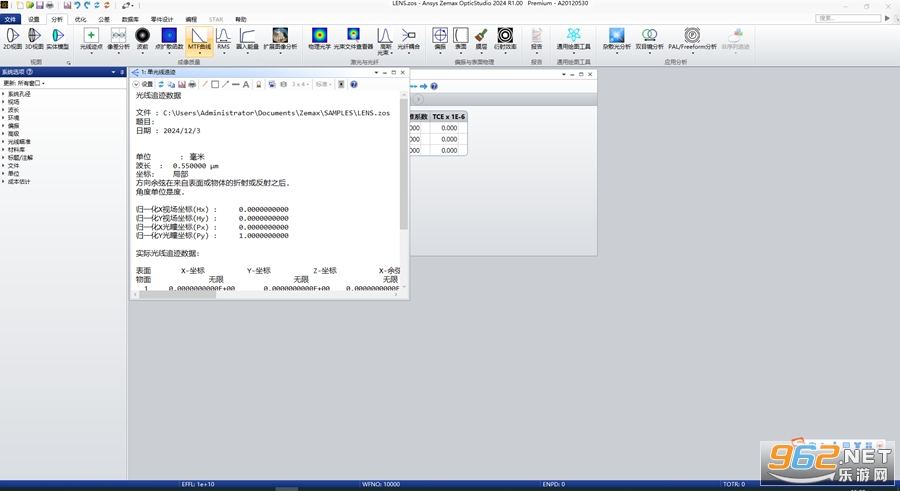The height and width of the screenshot is (491, 900).
Task: Expand the 视场 tree item
Action: pyautogui.click(x=3, y=102)
